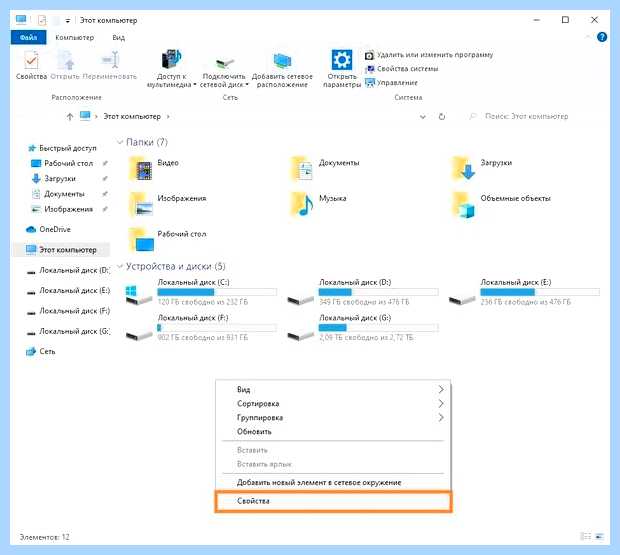The width and height of the screenshot is (620, 555).
Task: Click the E: drive usage bar
Action: point(540,292)
